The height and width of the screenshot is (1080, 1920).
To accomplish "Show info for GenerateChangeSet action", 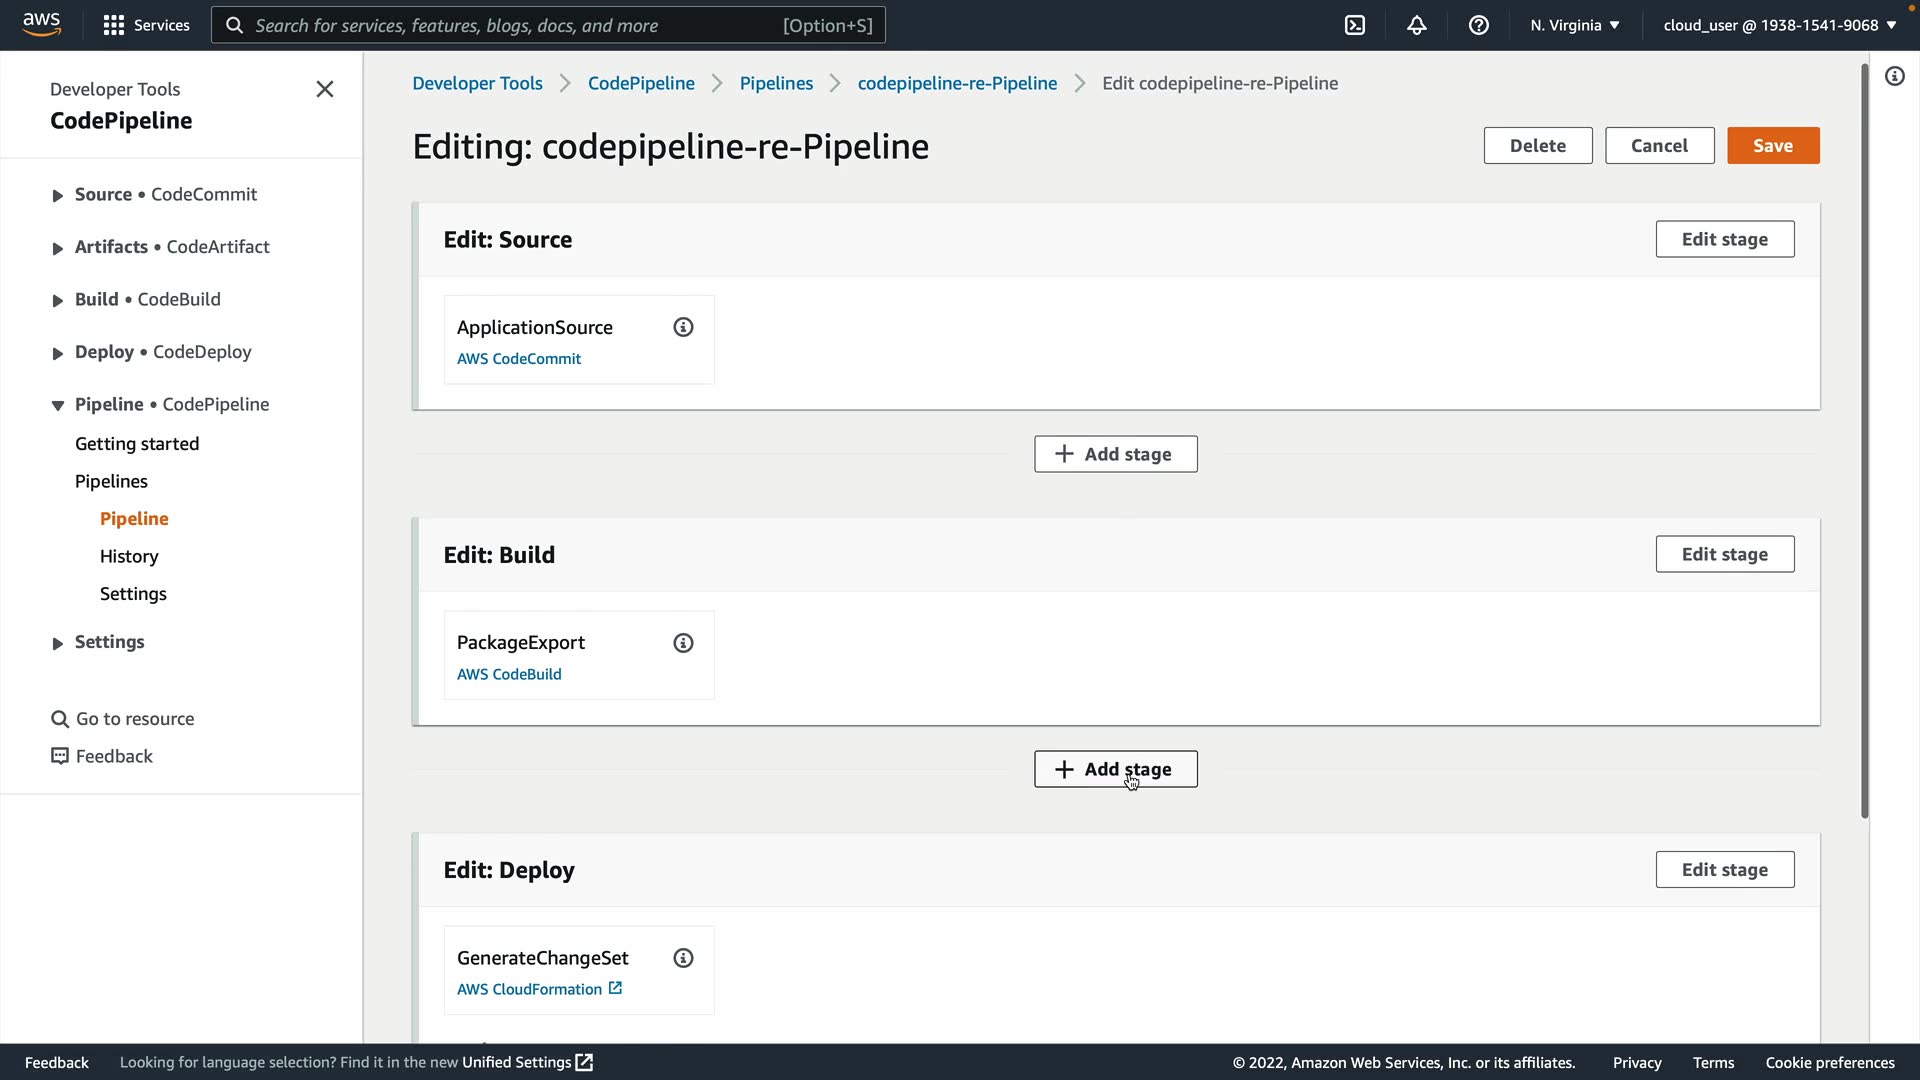I will tap(683, 958).
